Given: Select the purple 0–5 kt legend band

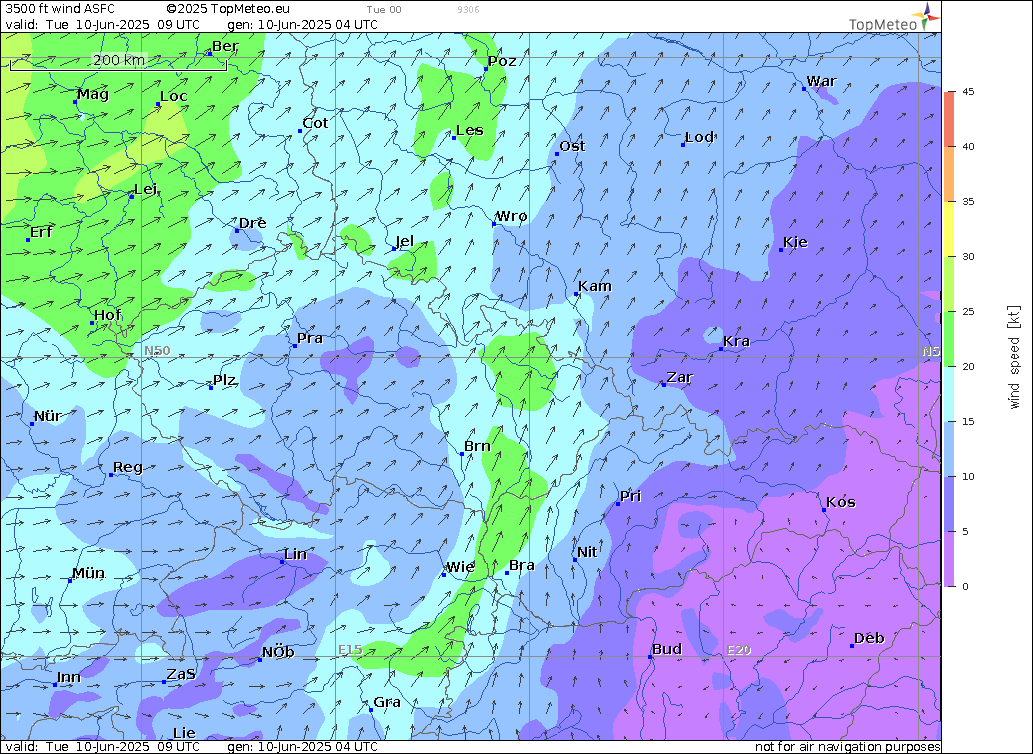Looking at the screenshot, I should coord(949,558).
